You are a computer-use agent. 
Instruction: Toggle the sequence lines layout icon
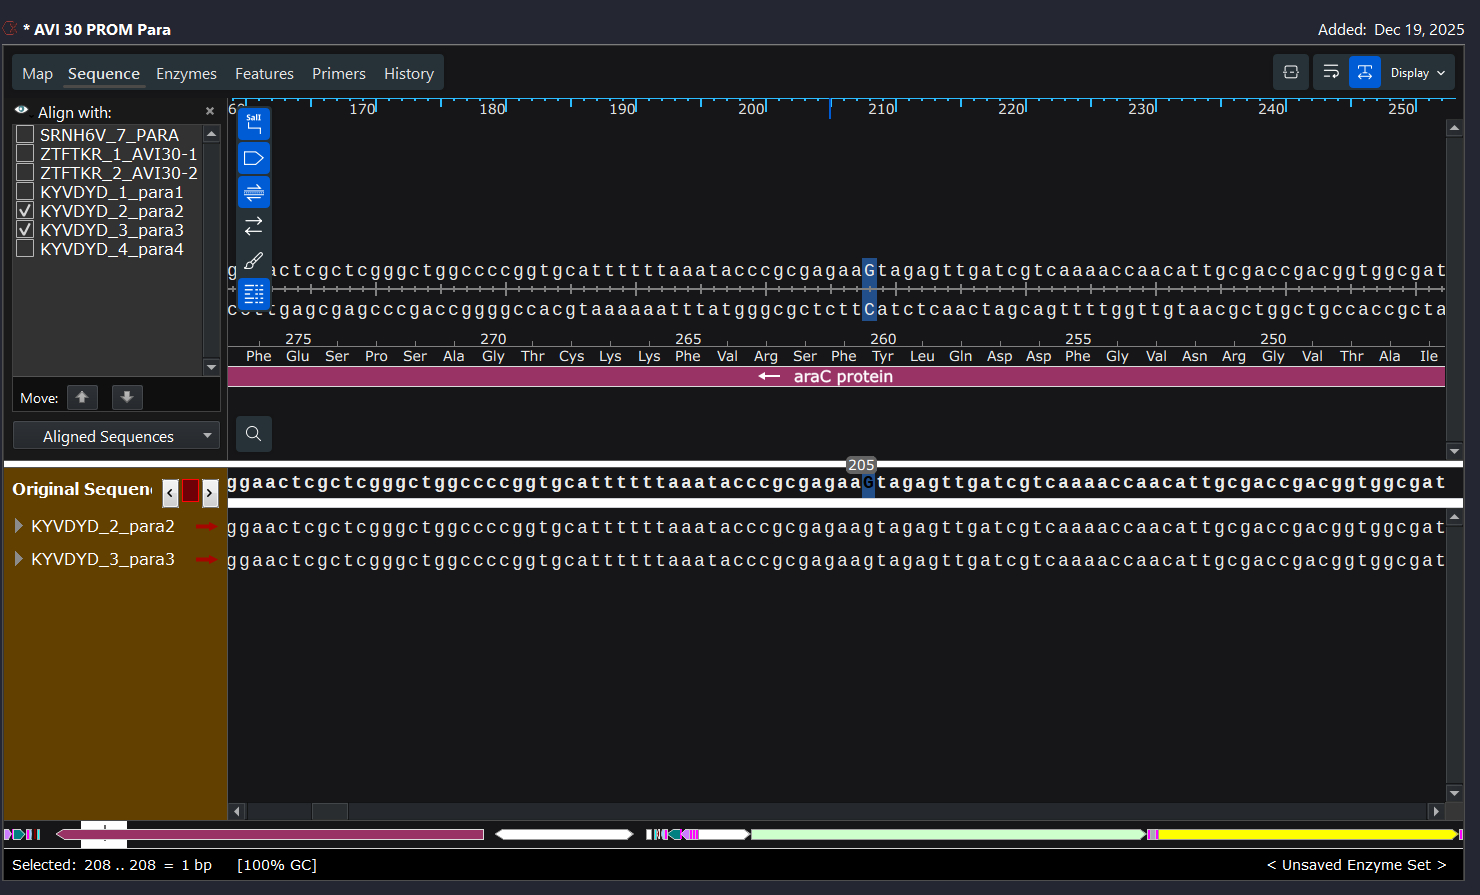(x=254, y=294)
